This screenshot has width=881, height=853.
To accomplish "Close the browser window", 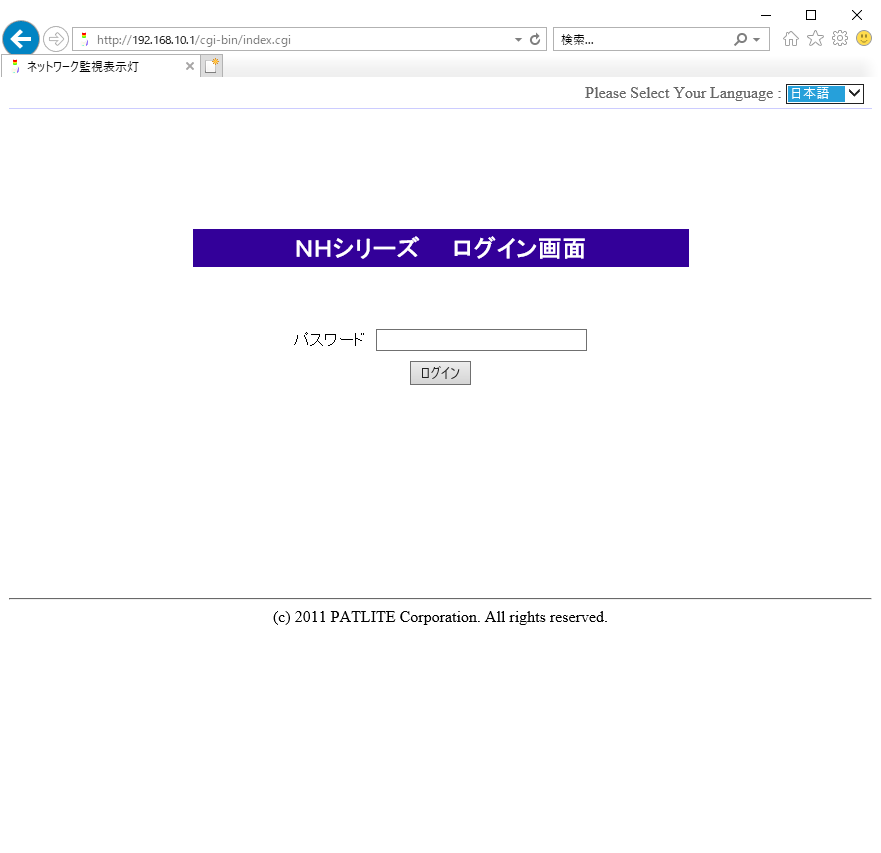I will click(x=856, y=15).
